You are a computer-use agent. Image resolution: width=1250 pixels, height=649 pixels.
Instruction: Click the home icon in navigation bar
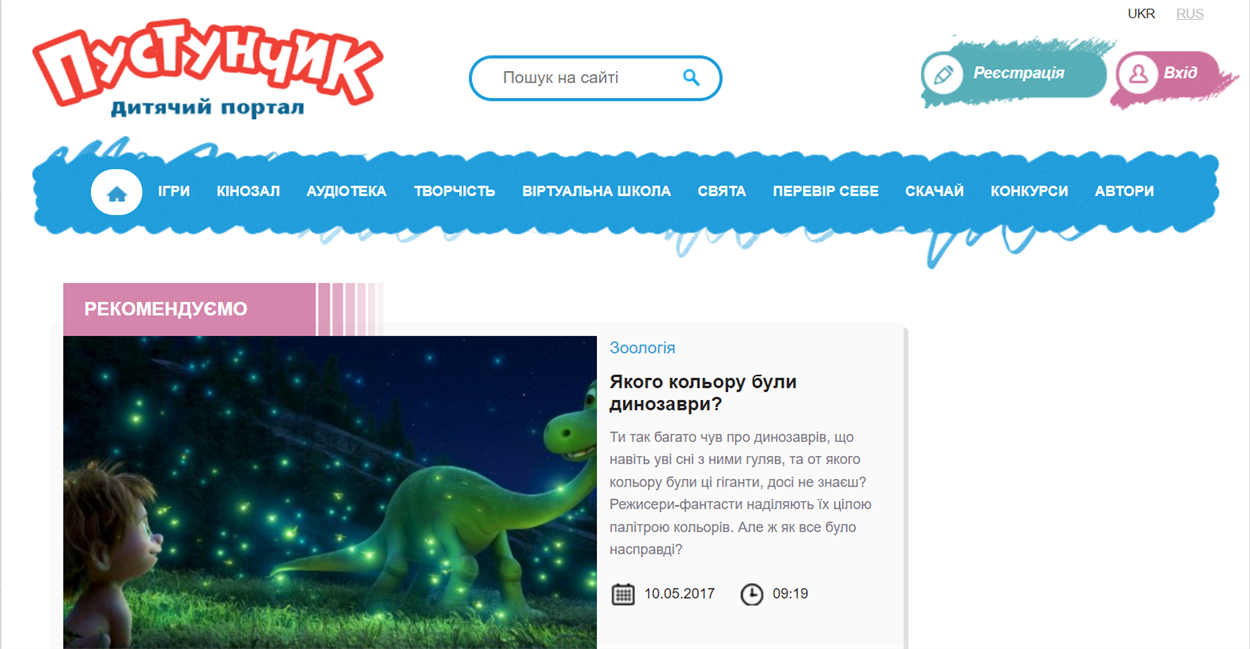click(x=117, y=192)
